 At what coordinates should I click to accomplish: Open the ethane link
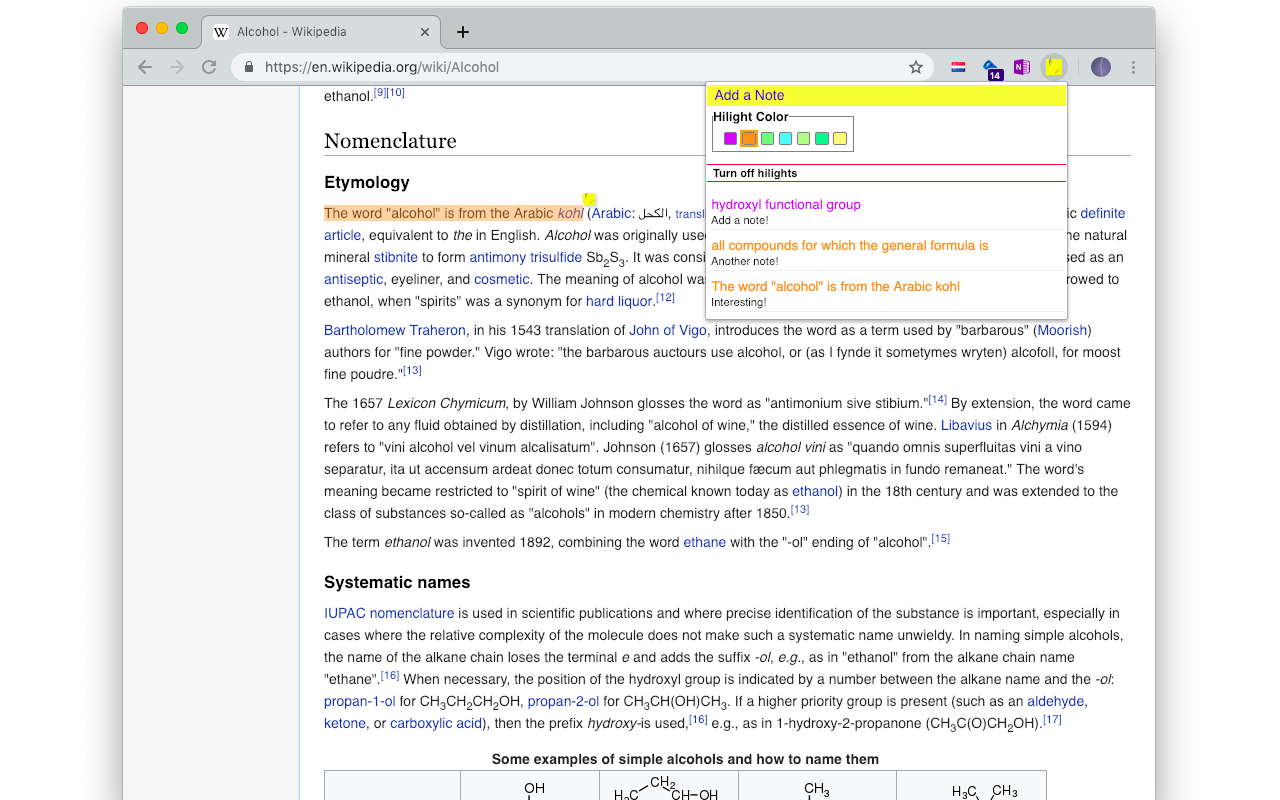point(704,542)
